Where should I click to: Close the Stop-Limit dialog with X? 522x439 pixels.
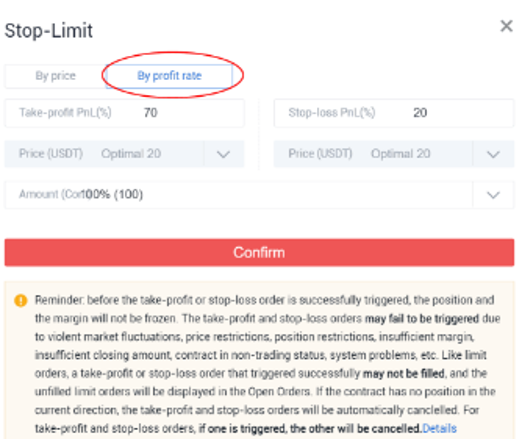(x=506, y=26)
